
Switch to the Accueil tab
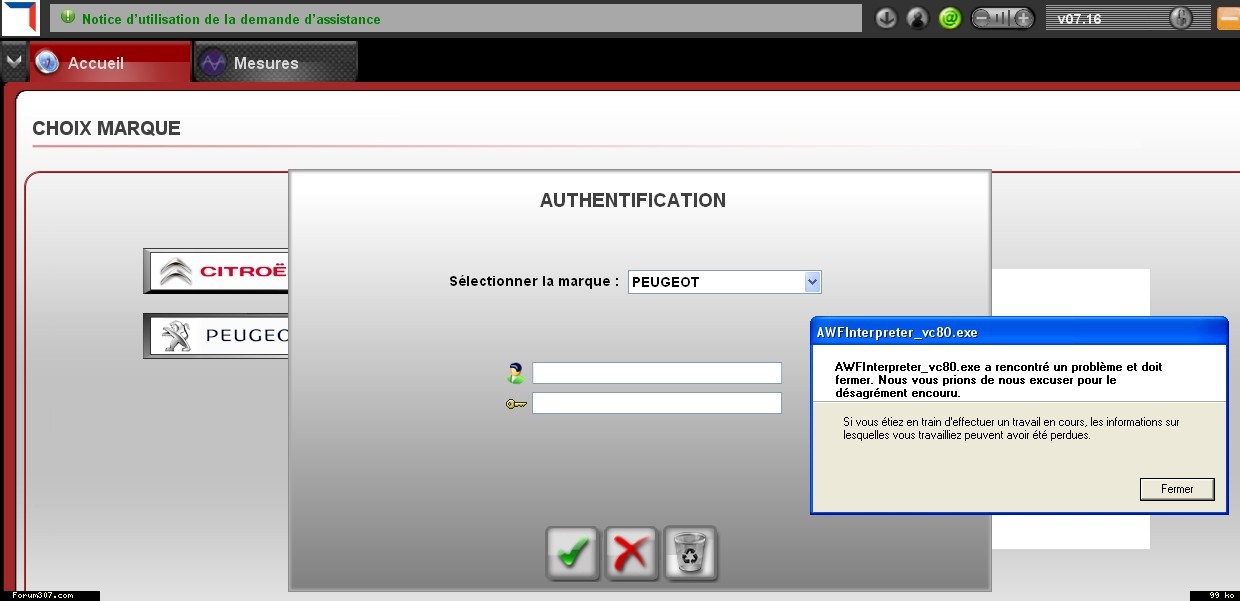[x=110, y=62]
